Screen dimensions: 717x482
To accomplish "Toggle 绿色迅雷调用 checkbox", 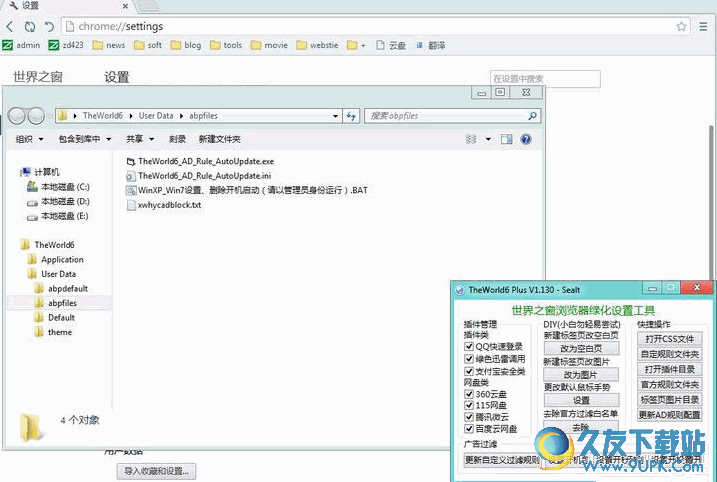I will pos(469,359).
